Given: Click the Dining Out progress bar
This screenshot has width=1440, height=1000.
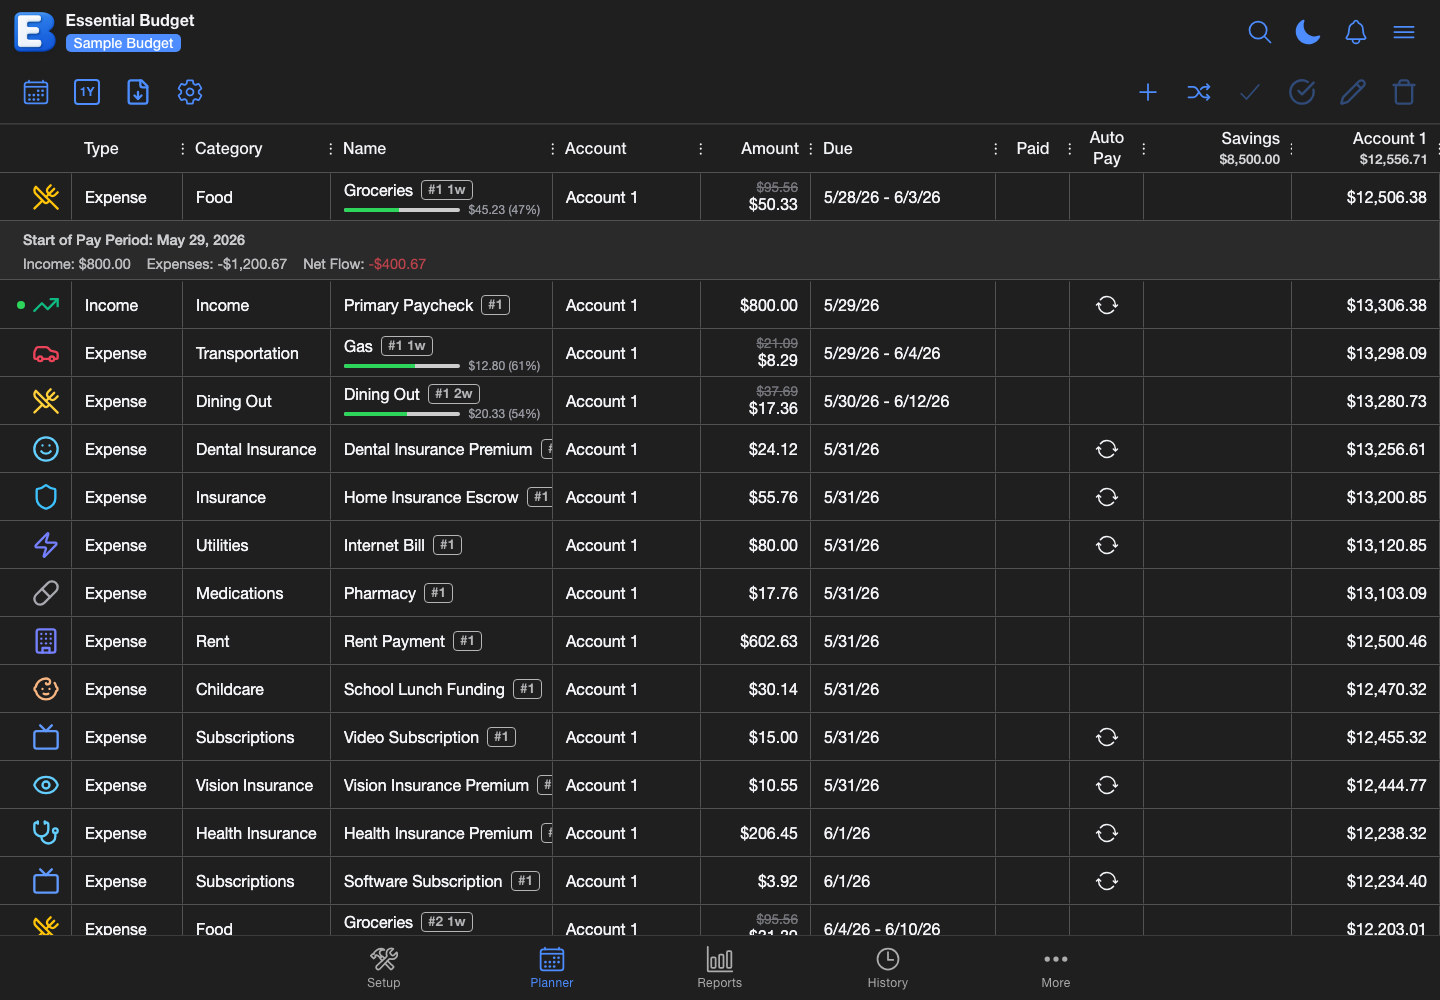Looking at the screenshot, I should pyautogui.click(x=402, y=413).
